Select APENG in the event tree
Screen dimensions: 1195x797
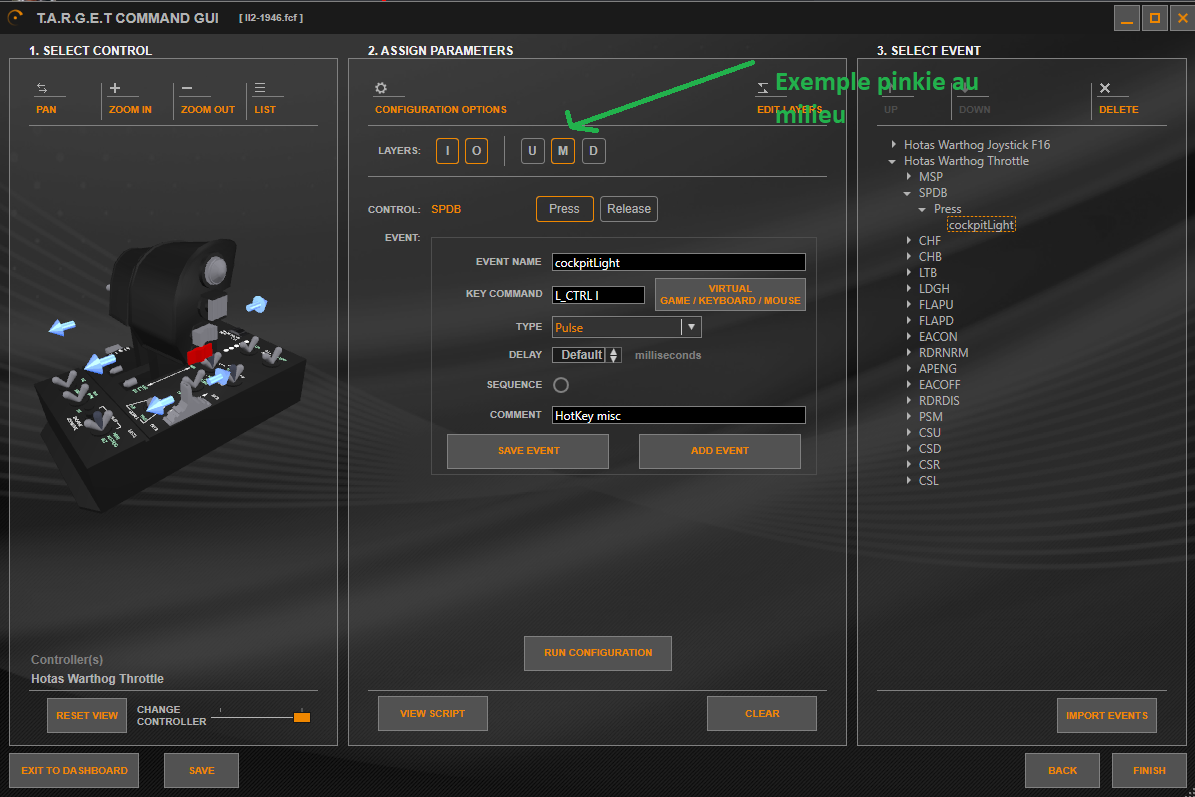(937, 369)
